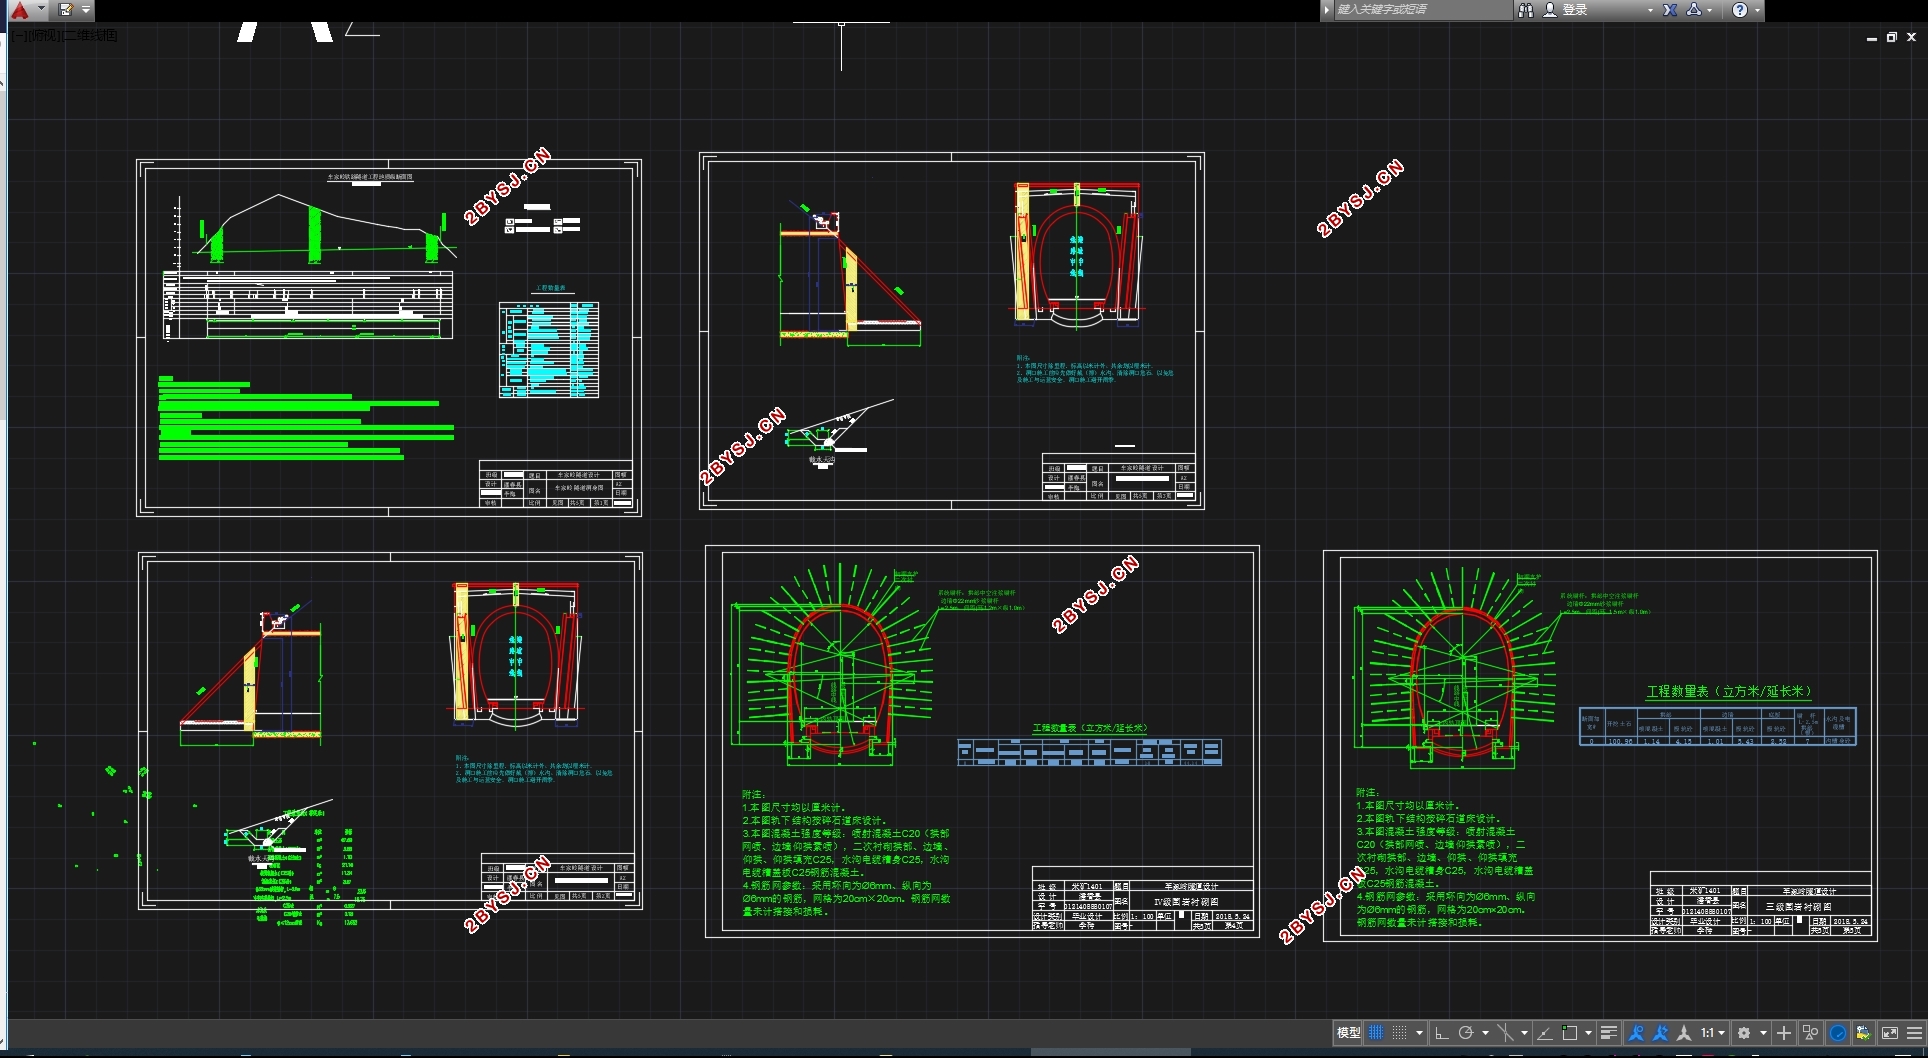The image size is (1928, 1058).
Task: Click the help question mark icon
Action: pyautogui.click(x=1740, y=10)
